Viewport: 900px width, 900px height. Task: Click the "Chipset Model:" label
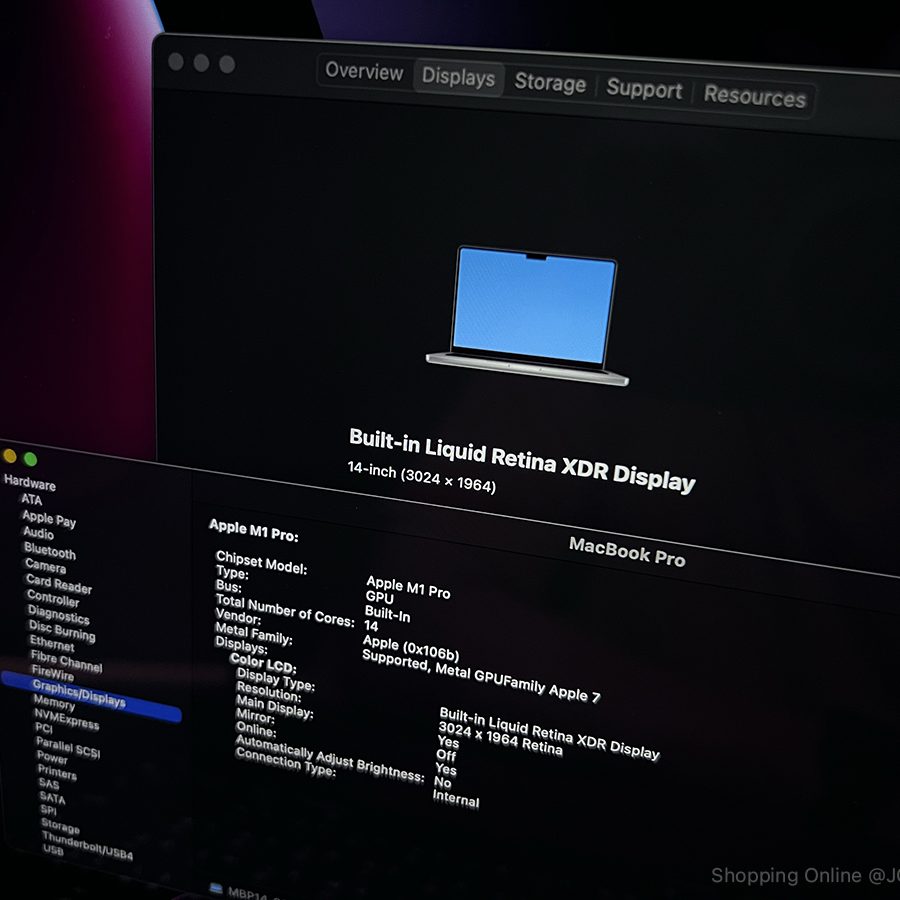point(261,562)
